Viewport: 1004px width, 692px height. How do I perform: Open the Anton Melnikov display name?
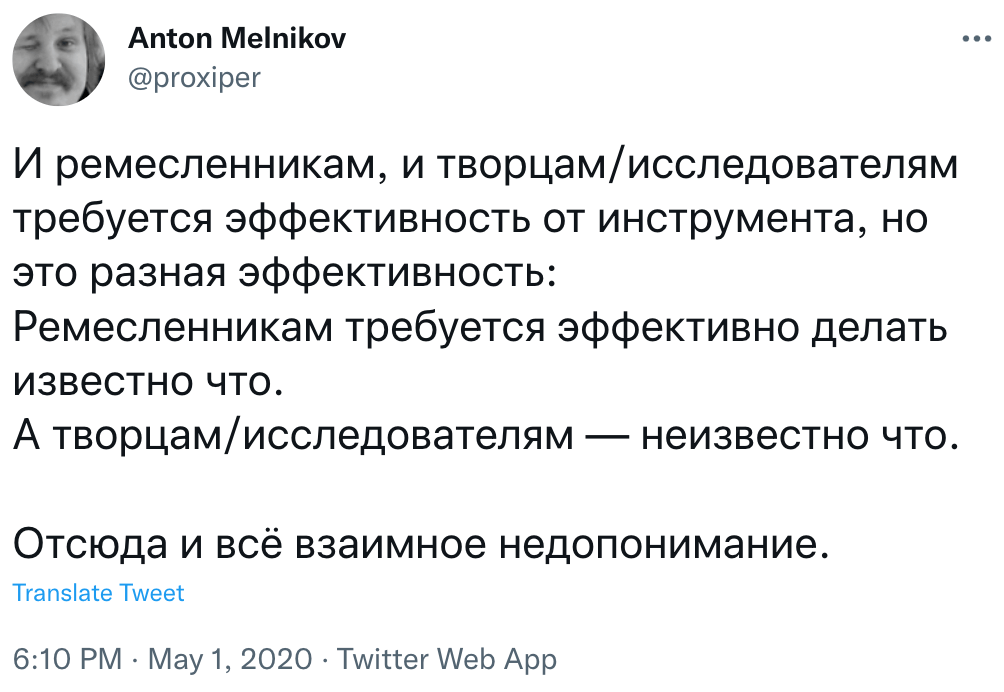click(237, 41)
